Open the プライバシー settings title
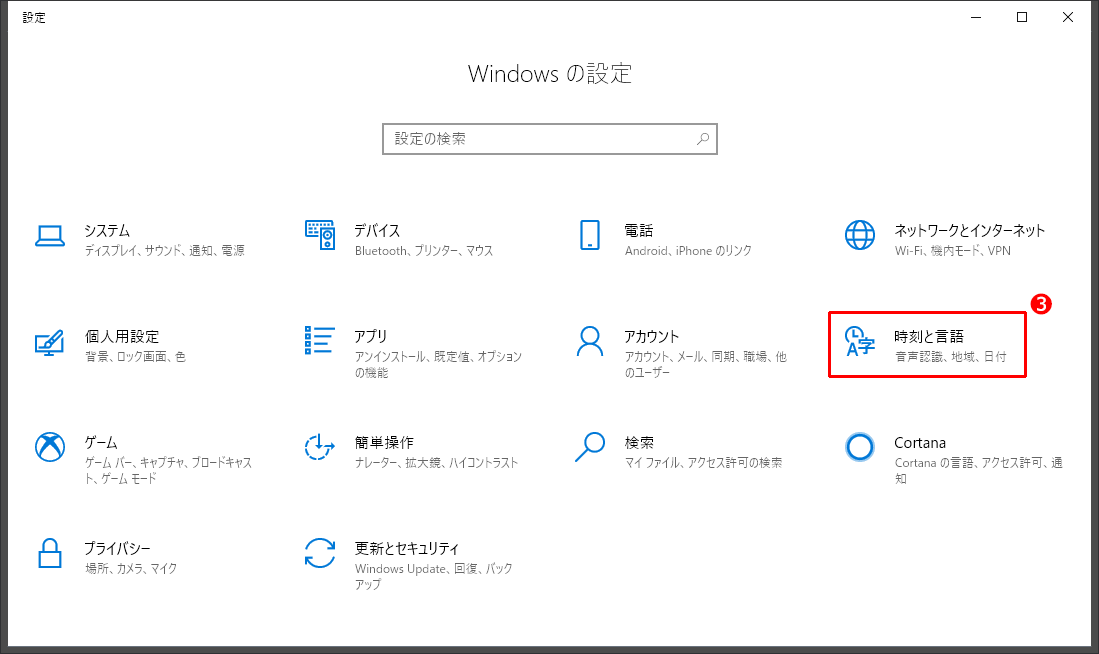The height and width of the screenshot is (654, 1099). 118,549
